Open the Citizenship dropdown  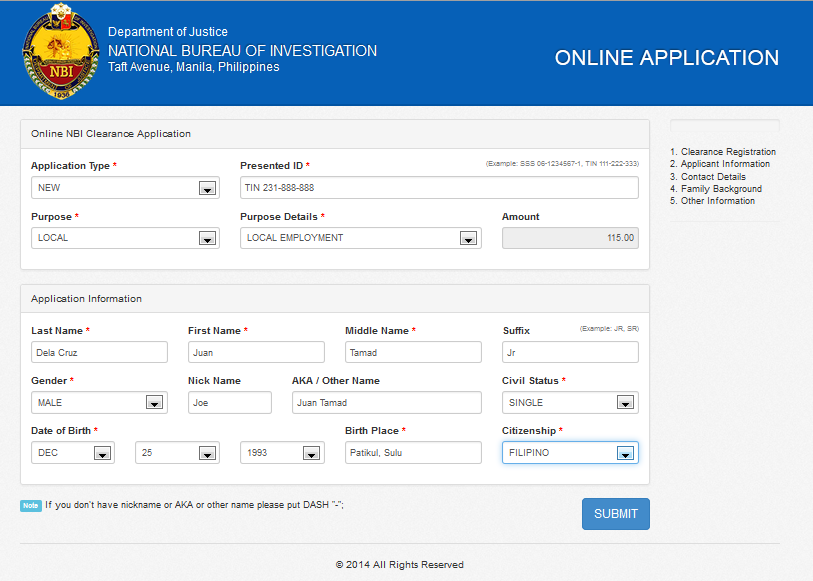[570, 452]
